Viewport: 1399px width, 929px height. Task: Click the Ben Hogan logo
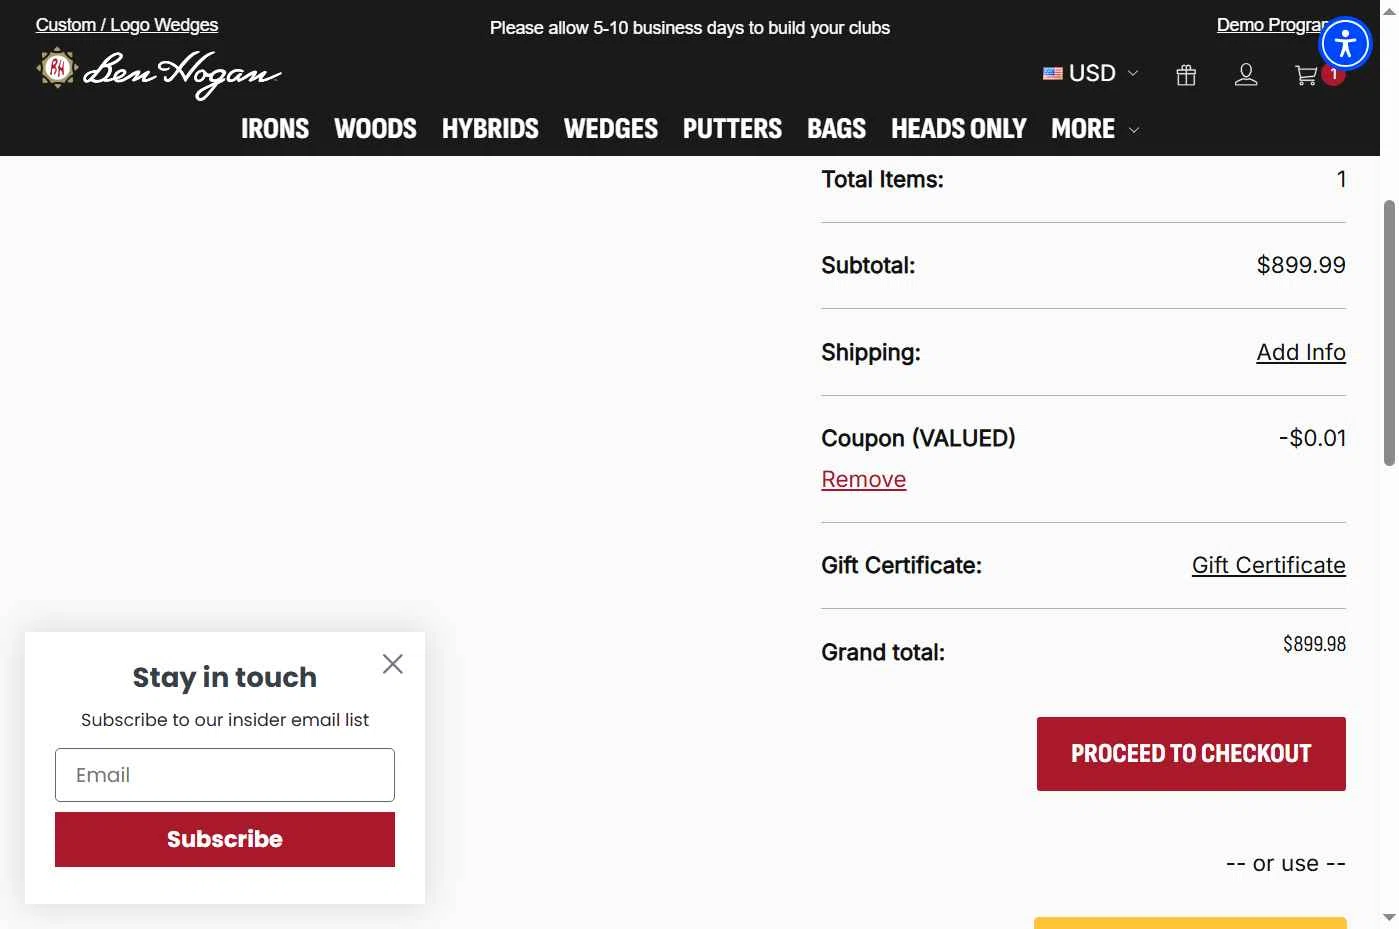[159, 72]
